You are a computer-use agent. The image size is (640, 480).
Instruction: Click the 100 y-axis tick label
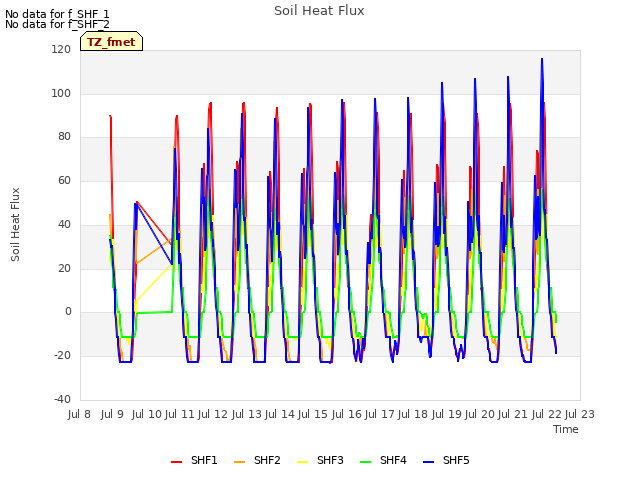tap(61, 93)
